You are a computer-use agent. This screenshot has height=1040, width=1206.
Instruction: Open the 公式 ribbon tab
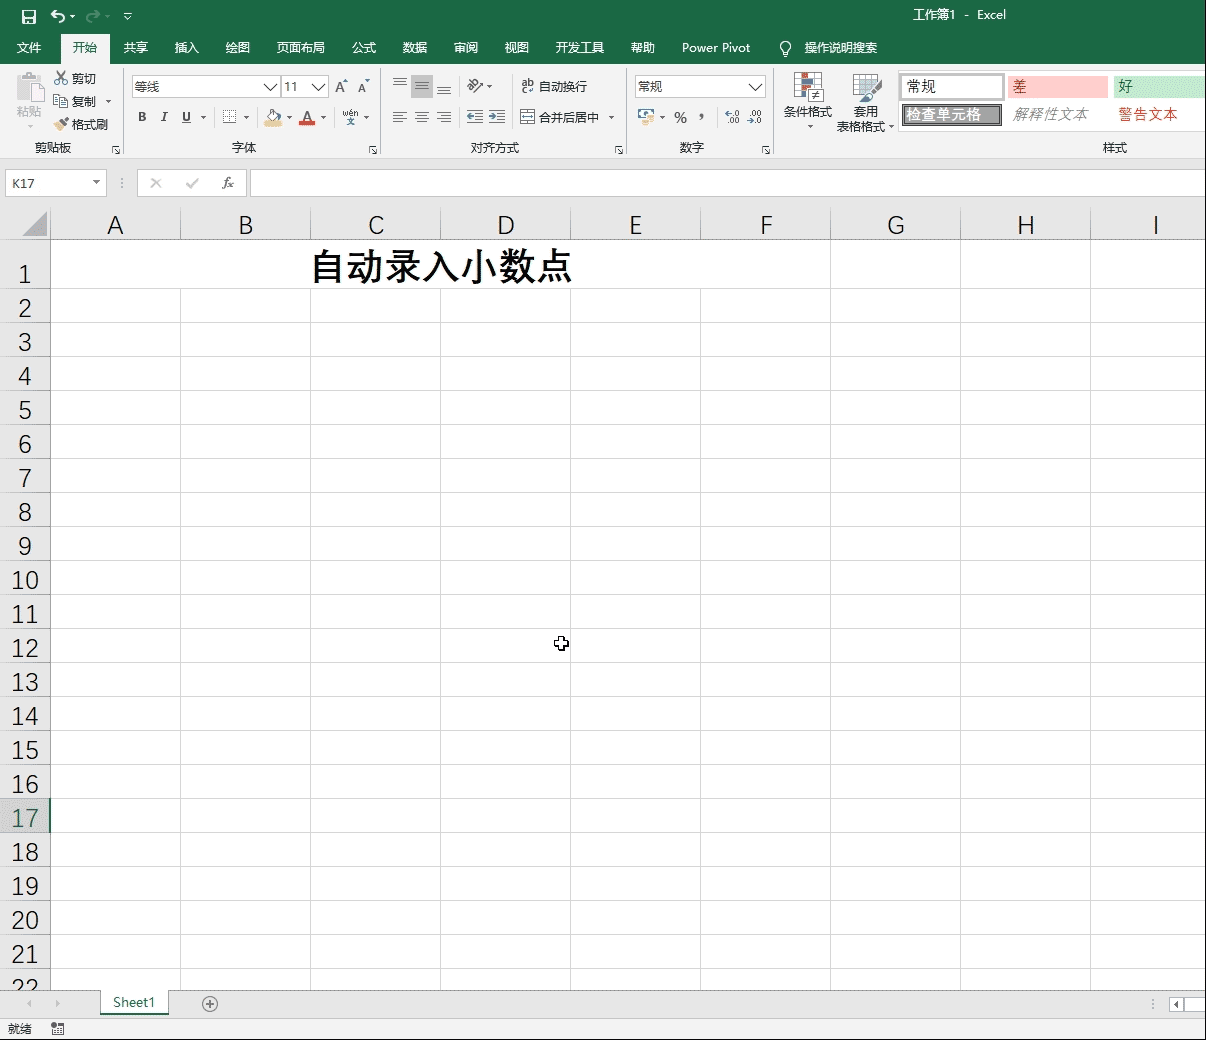coord(364,48)
